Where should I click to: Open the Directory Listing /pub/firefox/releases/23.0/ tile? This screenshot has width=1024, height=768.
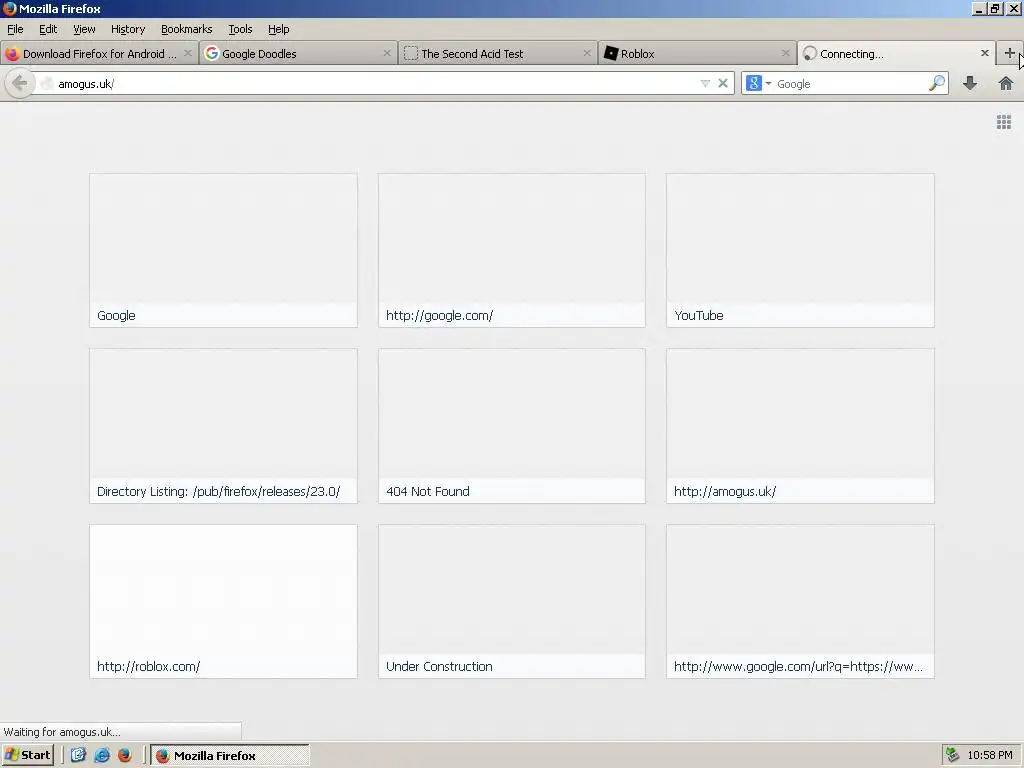(223, 426)
